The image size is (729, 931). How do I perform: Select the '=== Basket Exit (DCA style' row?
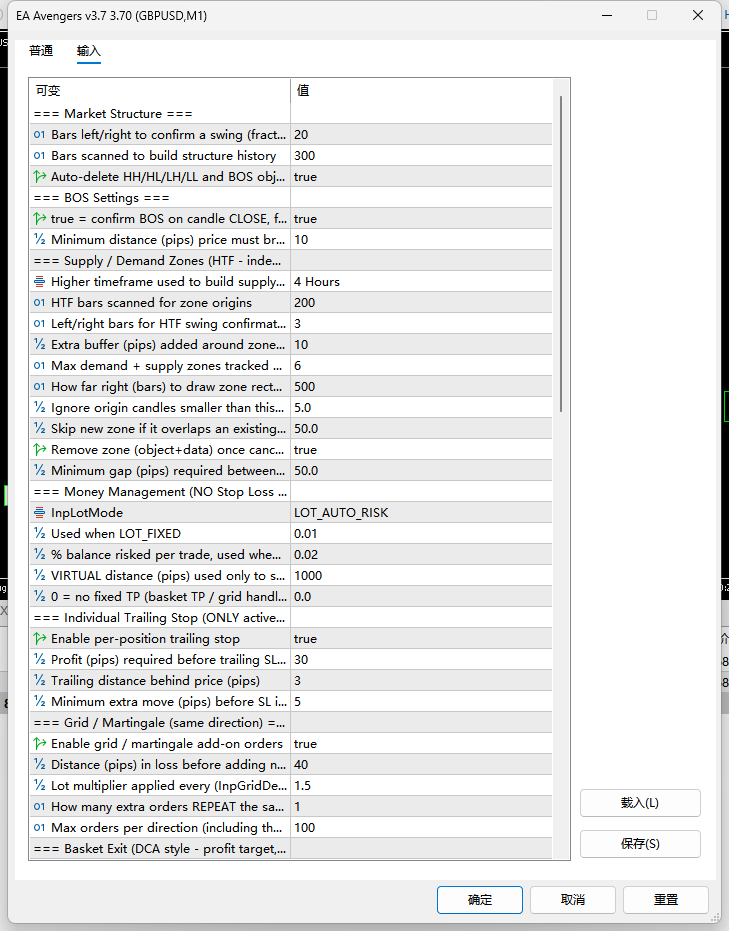(x=291, y=849)
